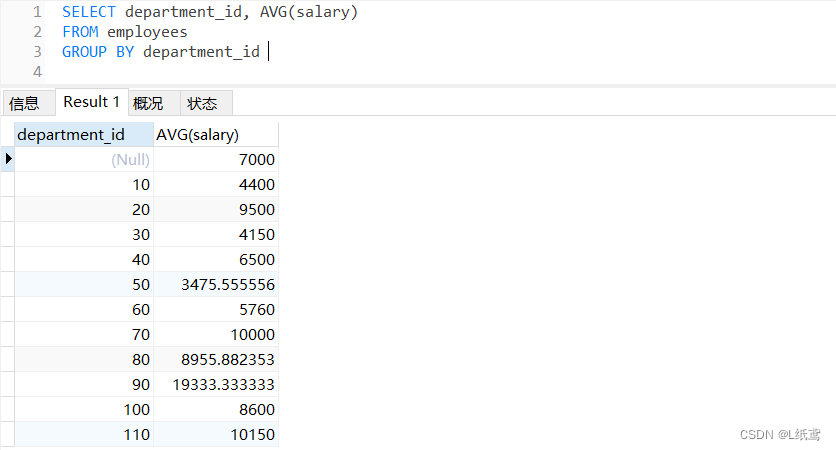Select the 10000 average salary cell
Screen dimensions: 836x450
[216, 335]
